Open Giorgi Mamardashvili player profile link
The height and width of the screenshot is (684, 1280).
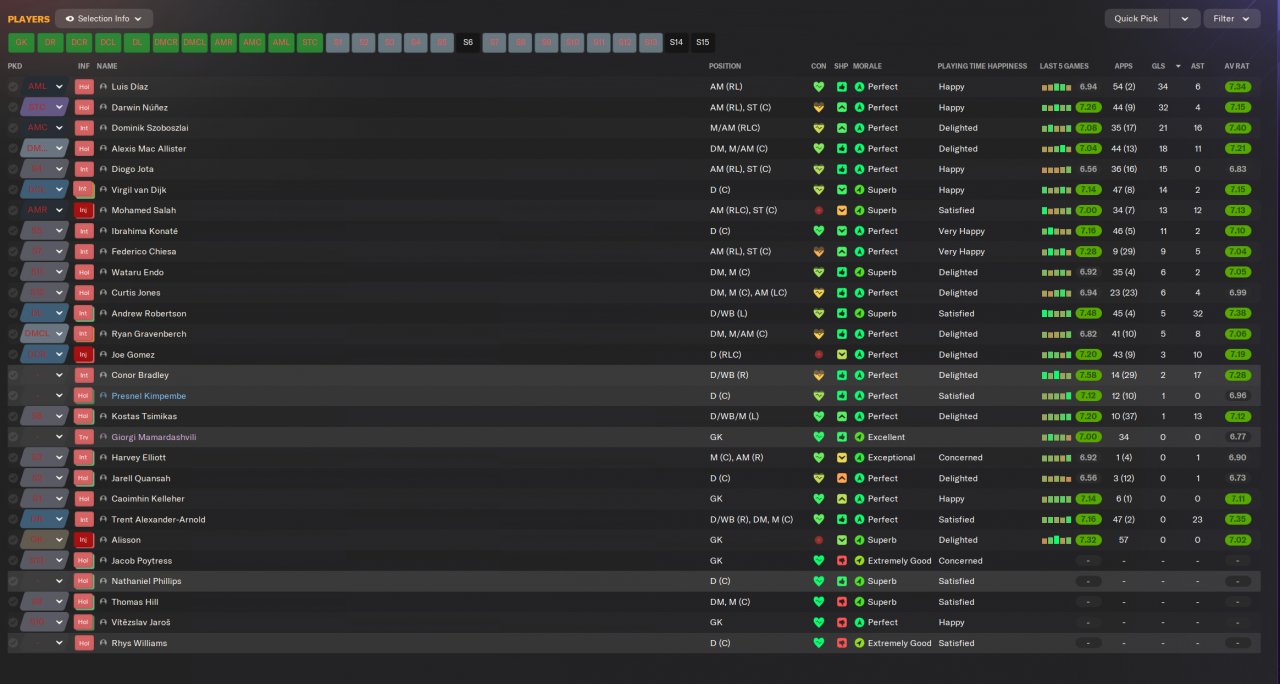tap(154, 437)
